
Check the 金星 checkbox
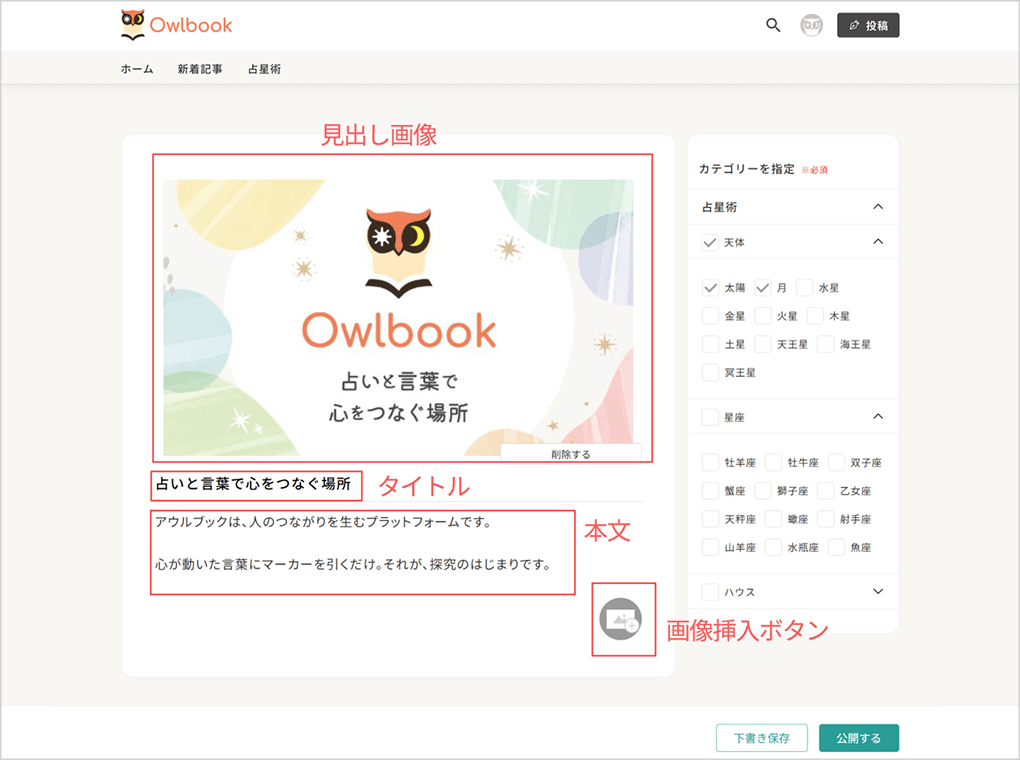point(710,316)
